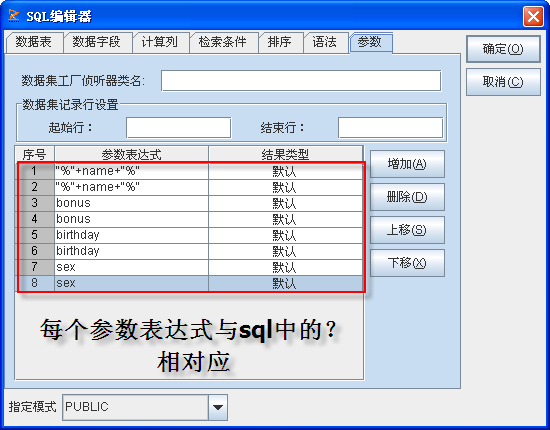
Task: Click the 起始行 input field
Action: pyautogui.click(x=179, y=128)
